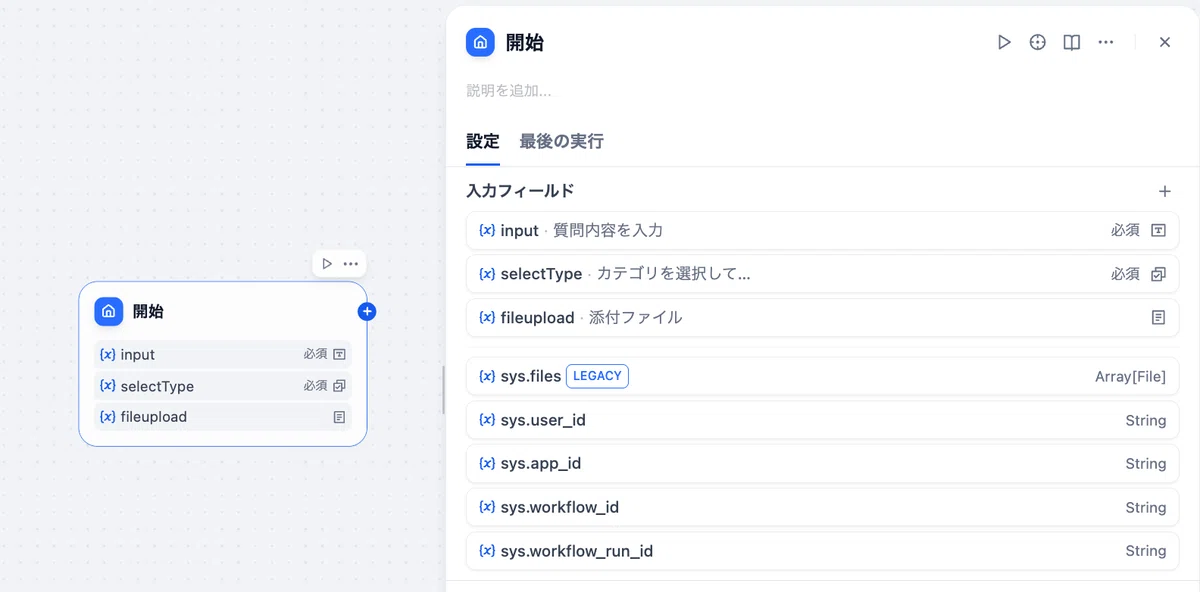Click the Array[File] type label

[x=1130, y=376]
